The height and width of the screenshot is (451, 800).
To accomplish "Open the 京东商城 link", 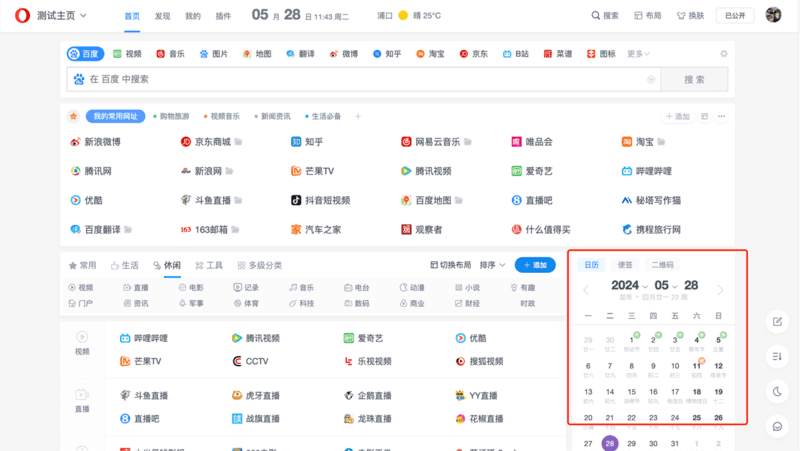I will click(x=206, y=142).
